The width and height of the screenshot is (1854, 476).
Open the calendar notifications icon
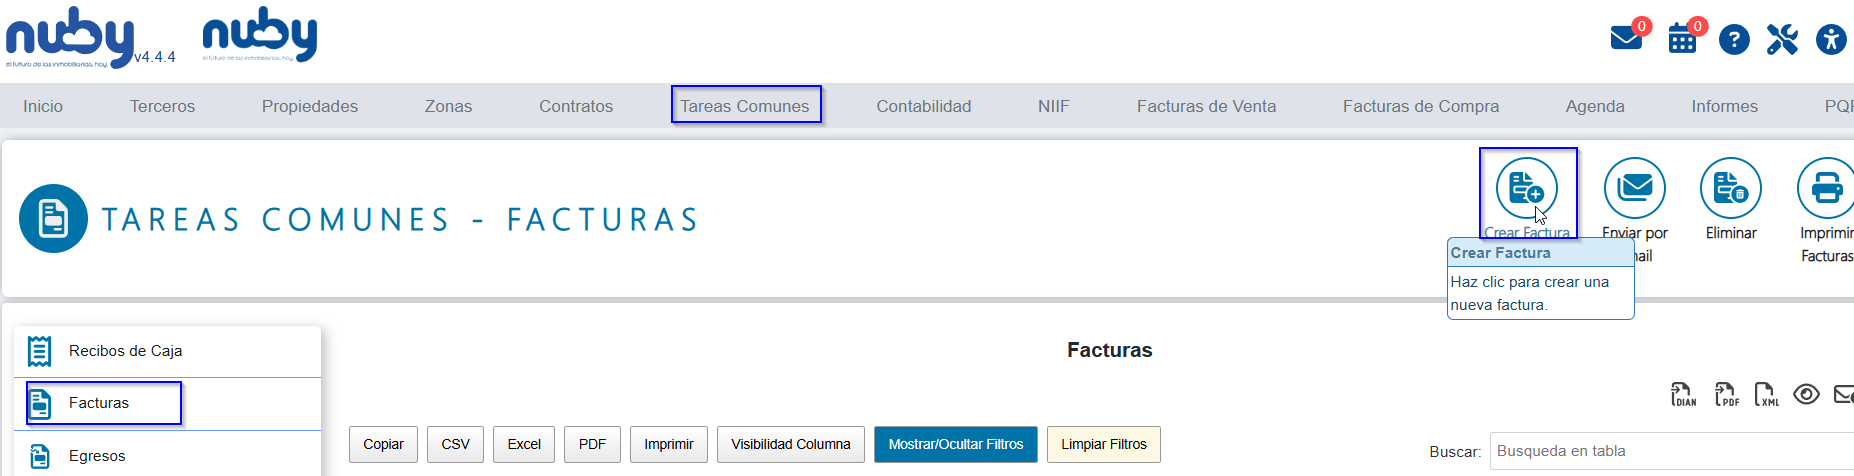pos(1682,40)
